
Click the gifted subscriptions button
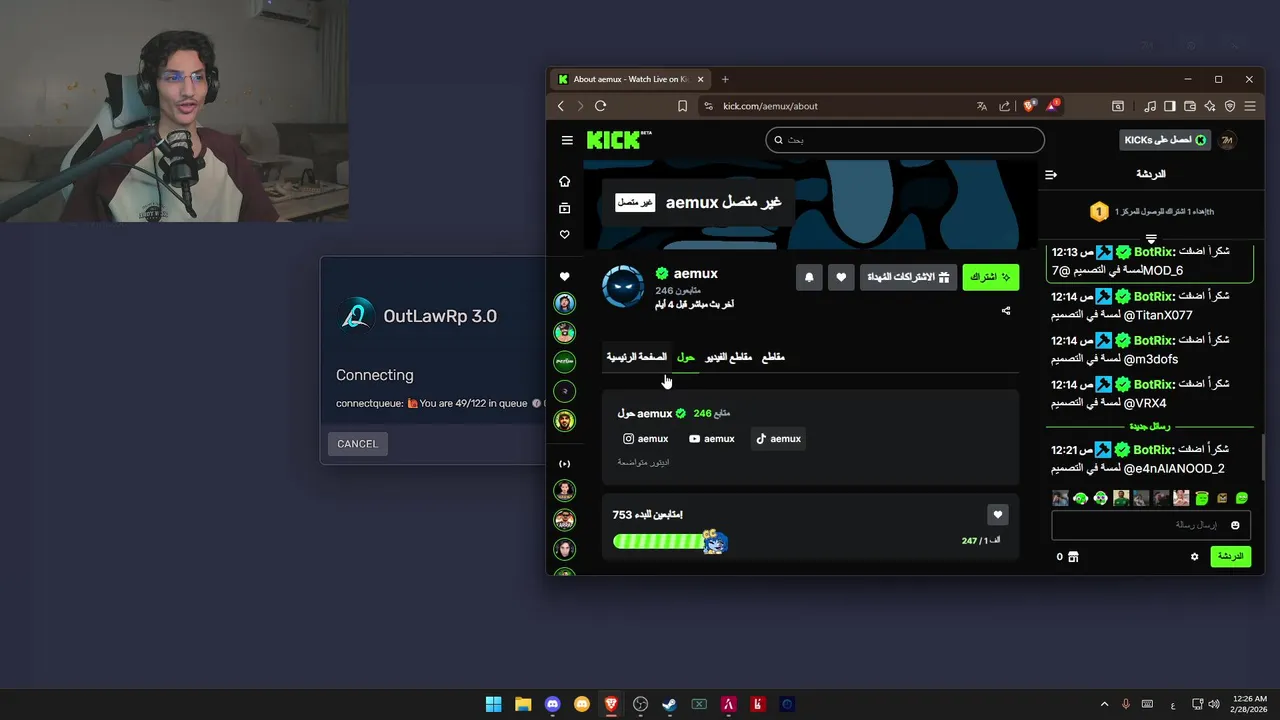click(908, 277)
